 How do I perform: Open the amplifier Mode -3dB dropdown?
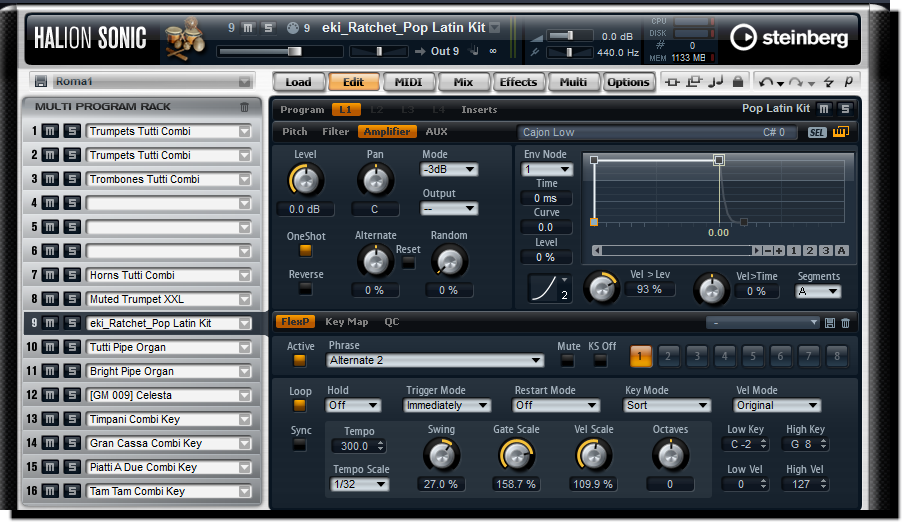coord(448,169)
